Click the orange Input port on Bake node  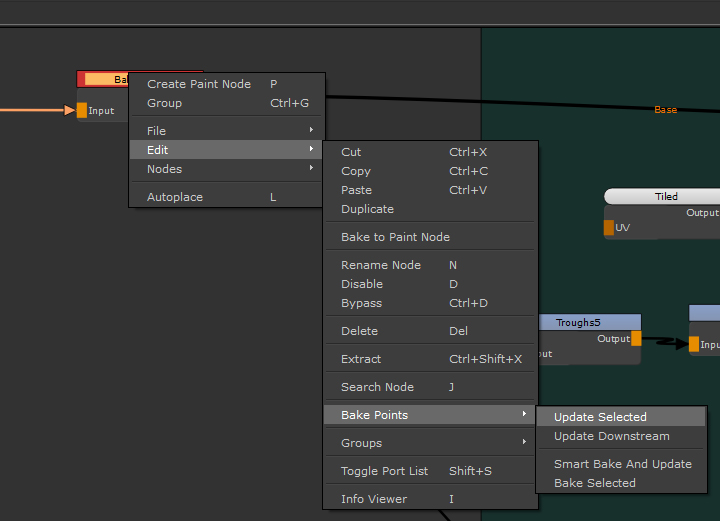[x=82, y=110]
